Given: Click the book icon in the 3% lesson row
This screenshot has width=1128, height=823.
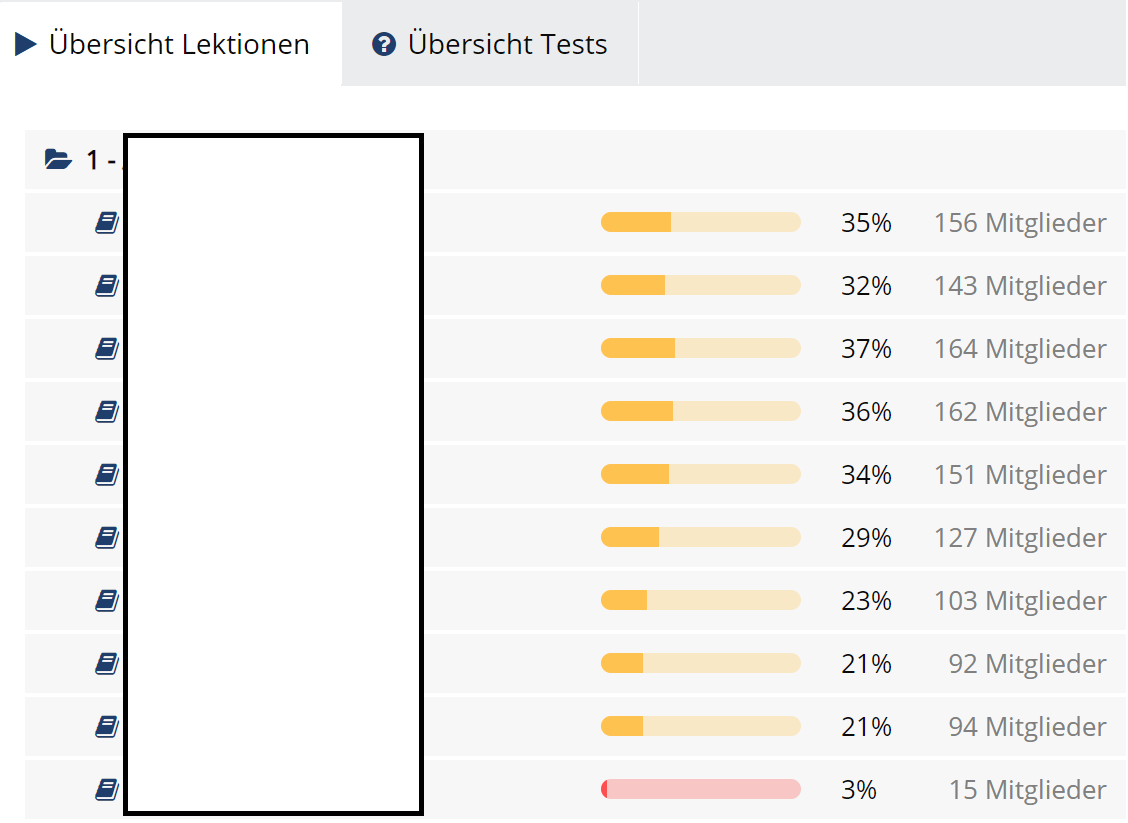Looking at the screenshot, I should [106, 789].
